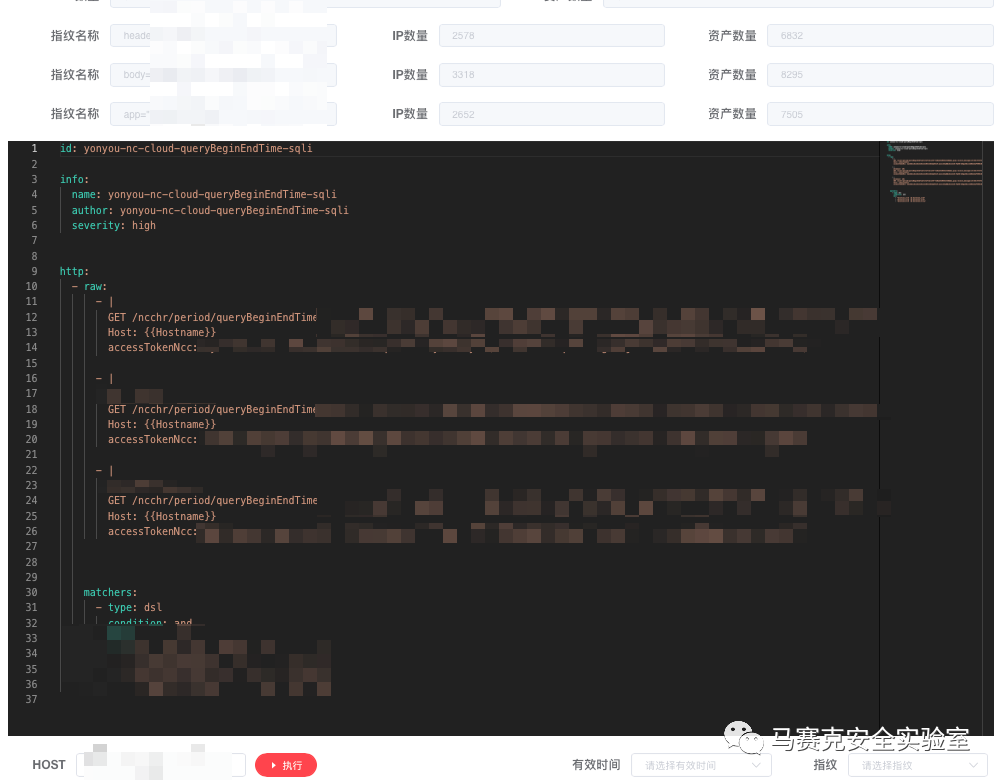Image resolution: width=1003 pixels, height=784 pixels.
Task: Click the 指纹名称 field starting with body=
Action: [x=223, y=75]
